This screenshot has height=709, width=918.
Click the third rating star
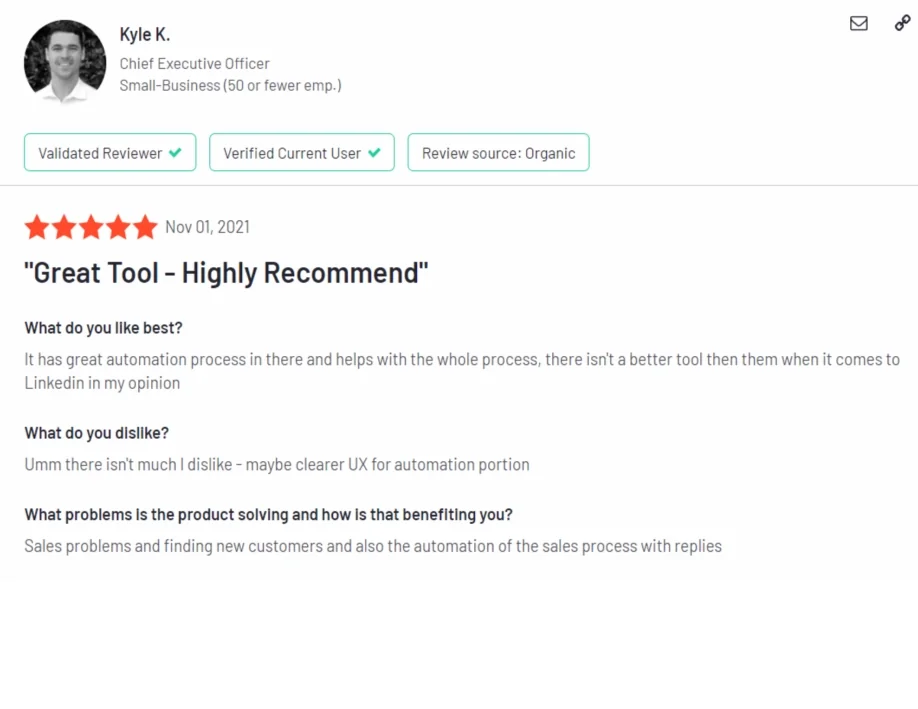[x=91, y=227]
